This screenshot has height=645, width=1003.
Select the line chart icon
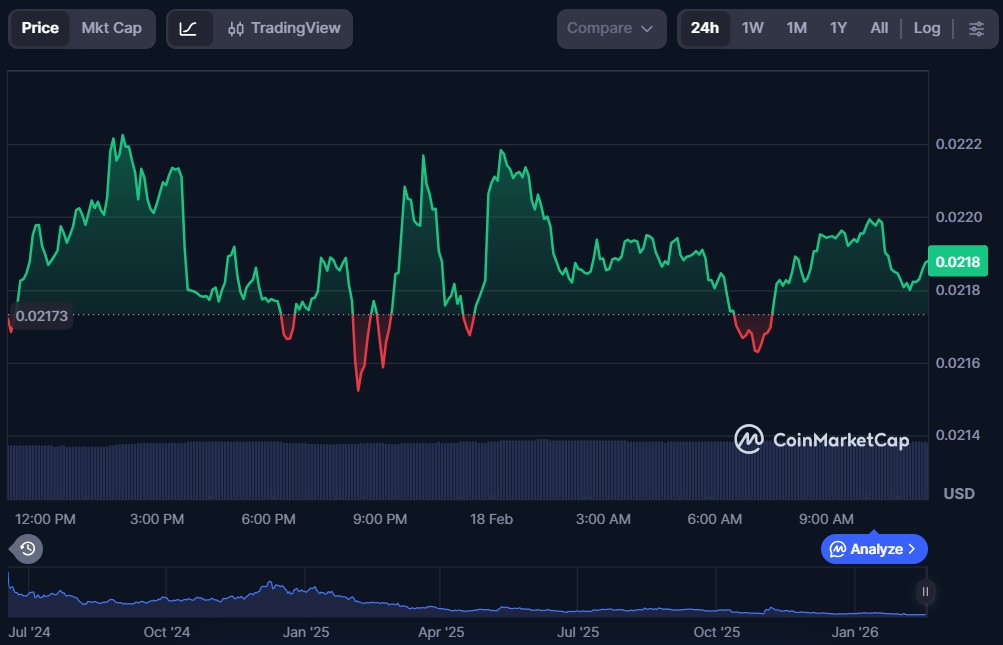[x=189, y=29]
